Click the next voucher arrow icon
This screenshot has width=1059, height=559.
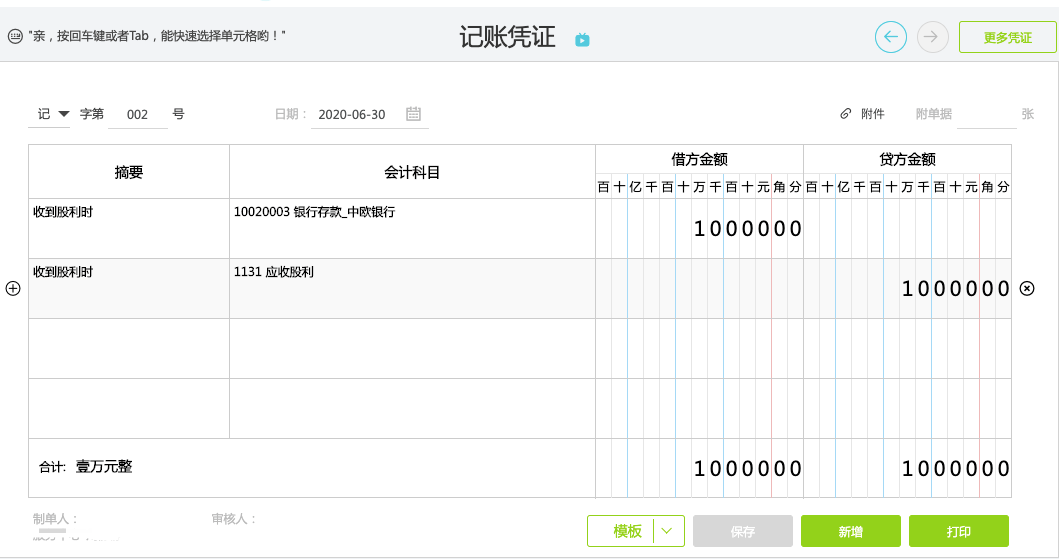933,36
